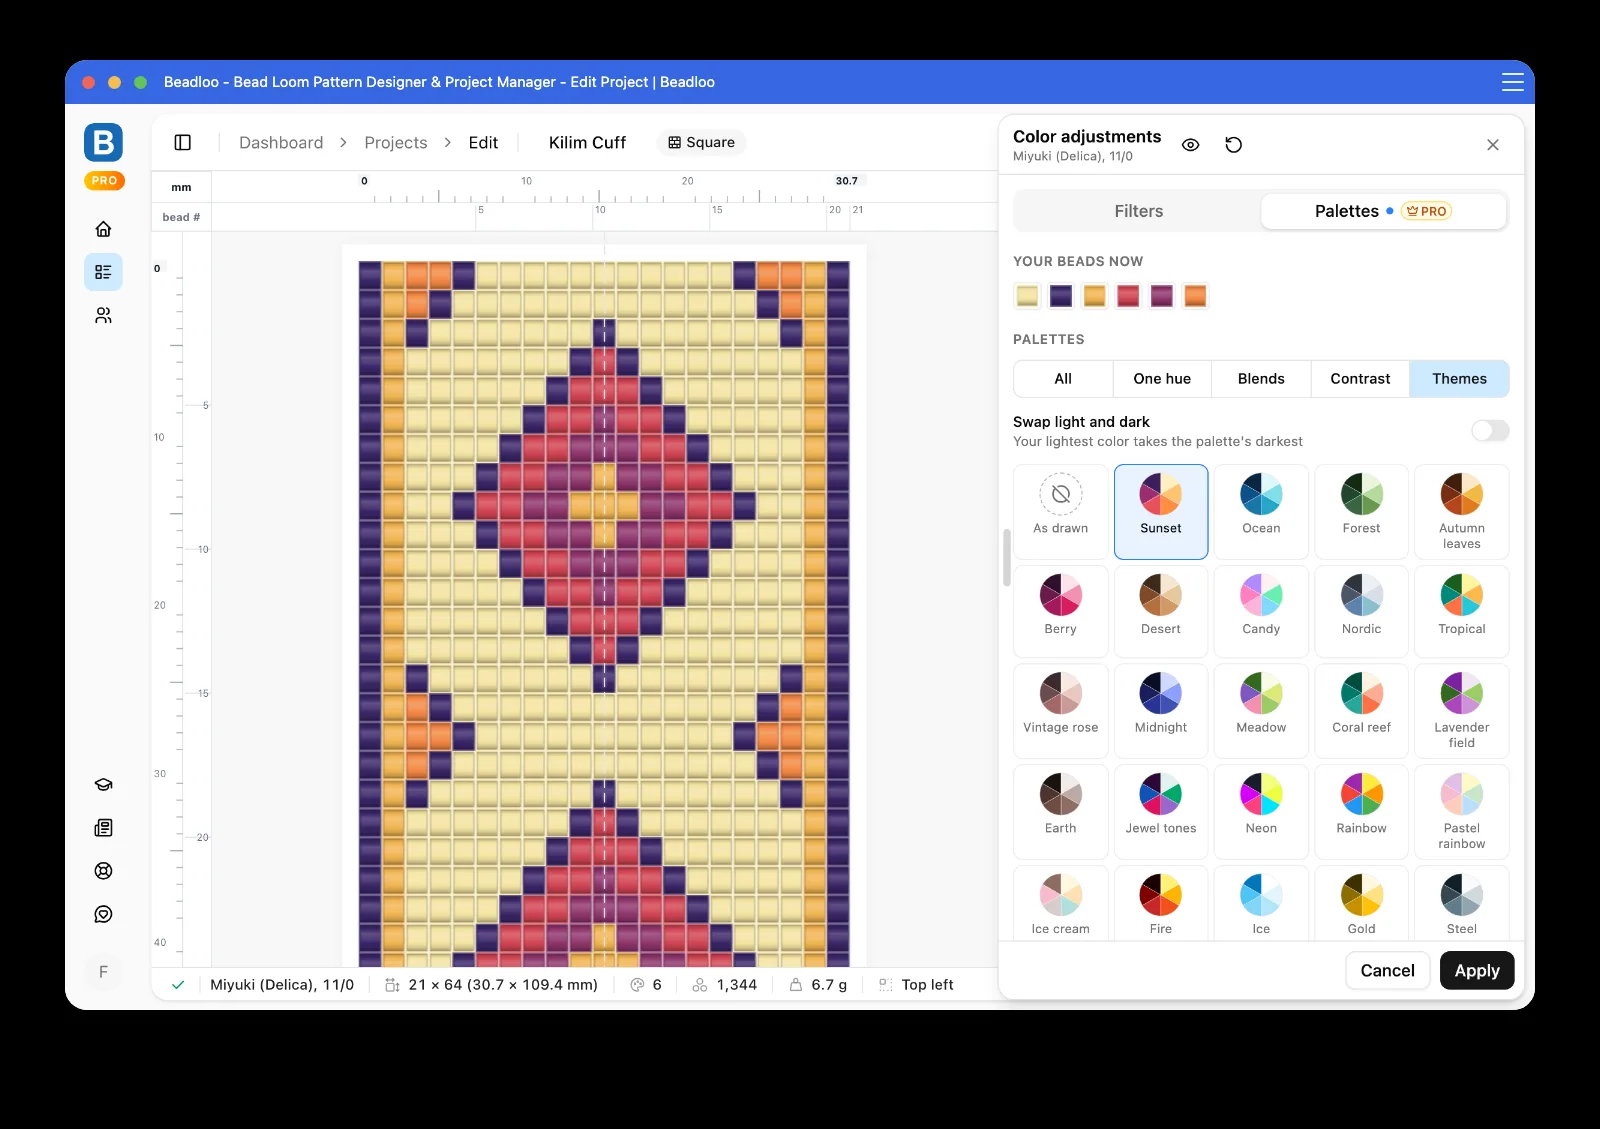Toggle preview with the eye icon
The height and width of the screenshot is (1129, 1600).
click(x=1190, y=145)
